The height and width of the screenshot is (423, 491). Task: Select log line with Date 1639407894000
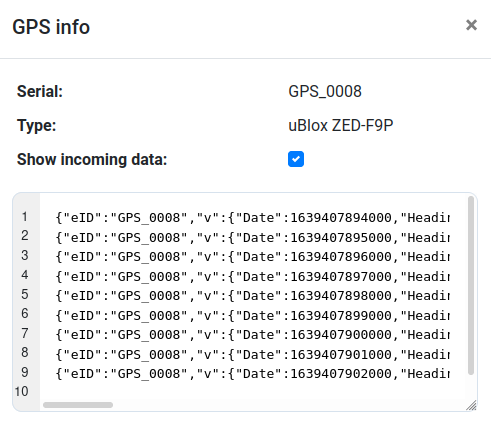(x=252, y=218)
